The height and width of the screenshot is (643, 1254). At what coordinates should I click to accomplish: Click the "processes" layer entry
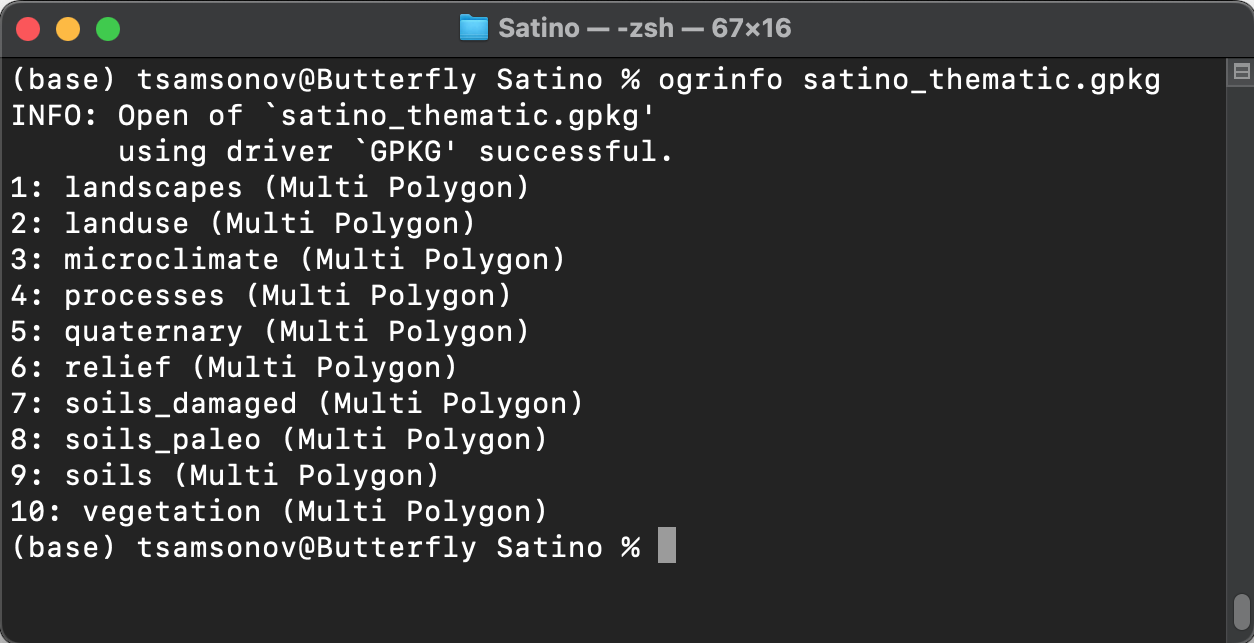pyautogui.click(x=144, y=296)
